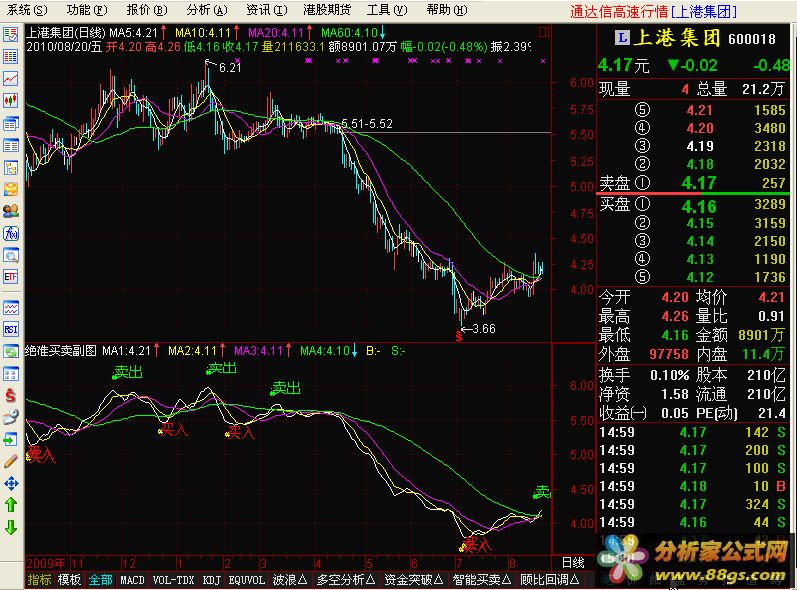Click the 5.51-5.52 price line label
This screenshot has width=797, height=590.
(367, 123)
